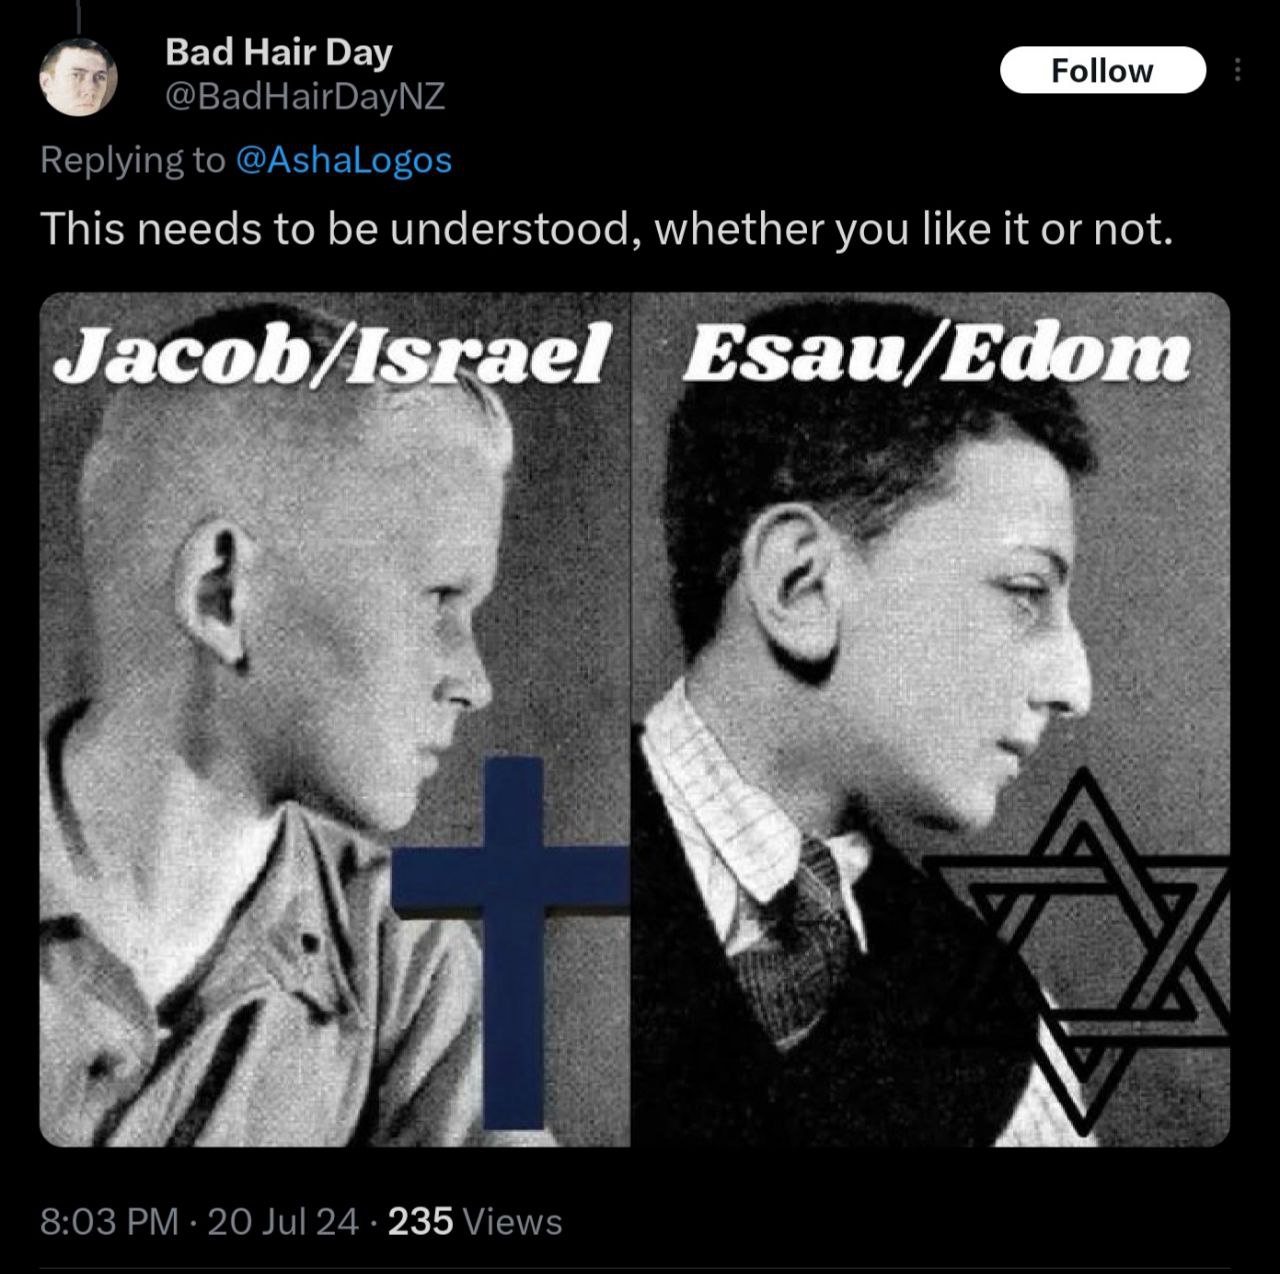
Task: Click the divider between the two image panels
Action: (x=631, y=720)
